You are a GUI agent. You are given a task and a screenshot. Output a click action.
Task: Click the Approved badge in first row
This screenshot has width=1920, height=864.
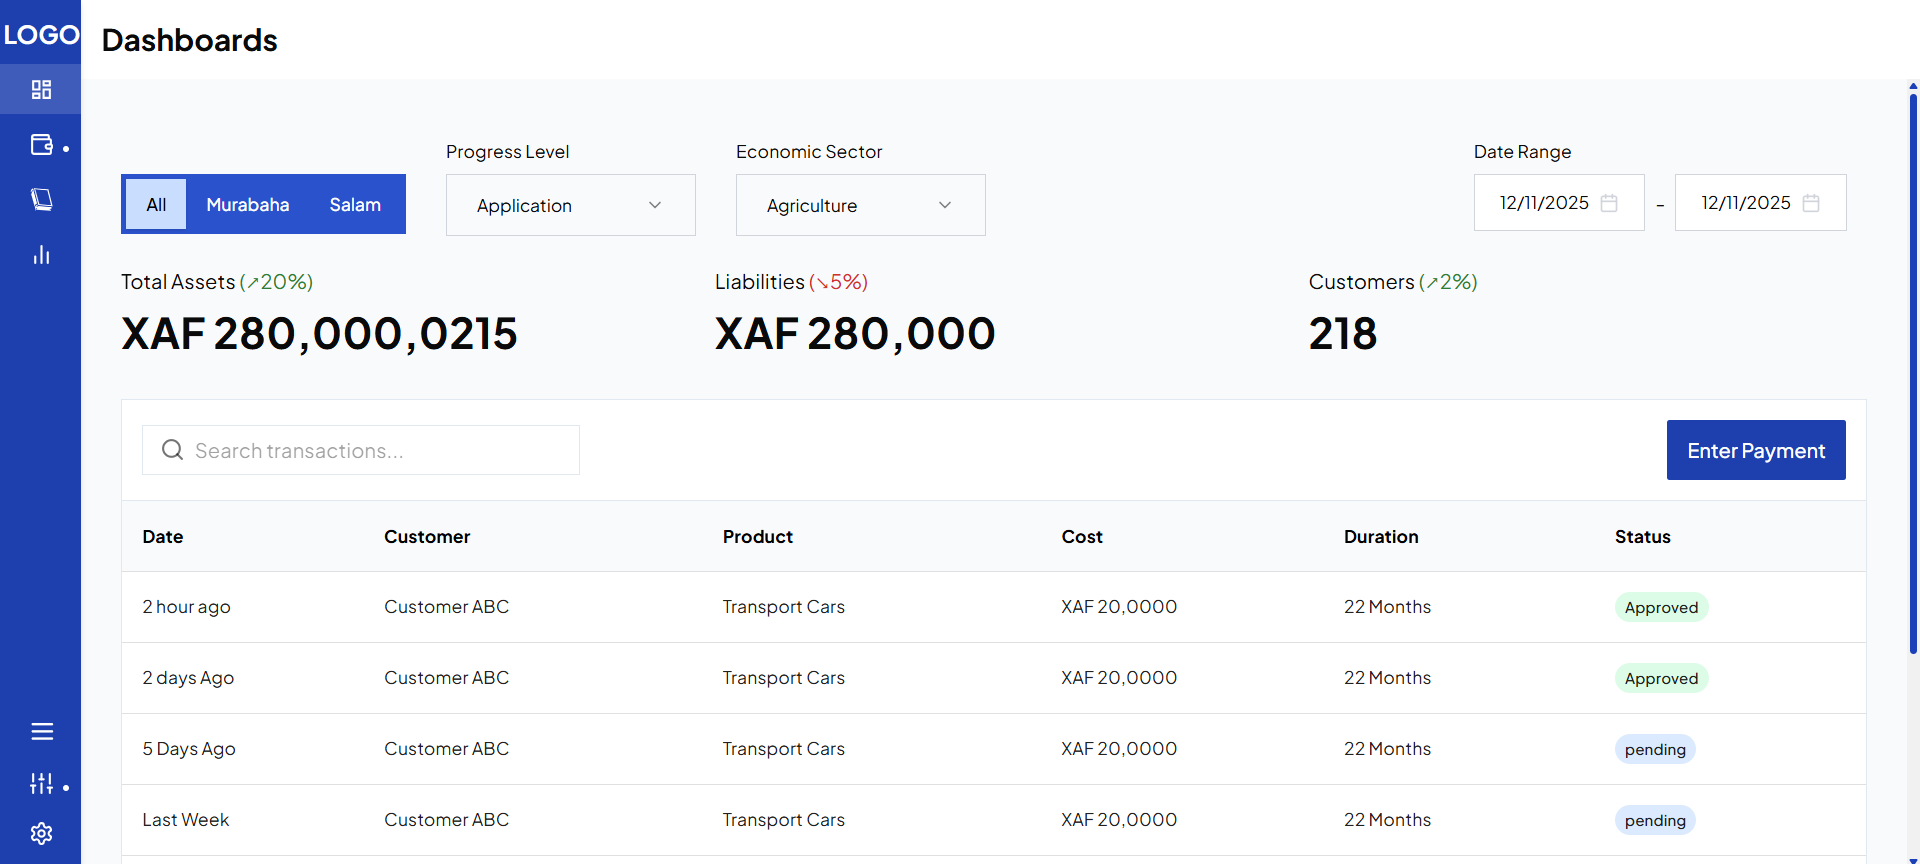(1661, 608)
